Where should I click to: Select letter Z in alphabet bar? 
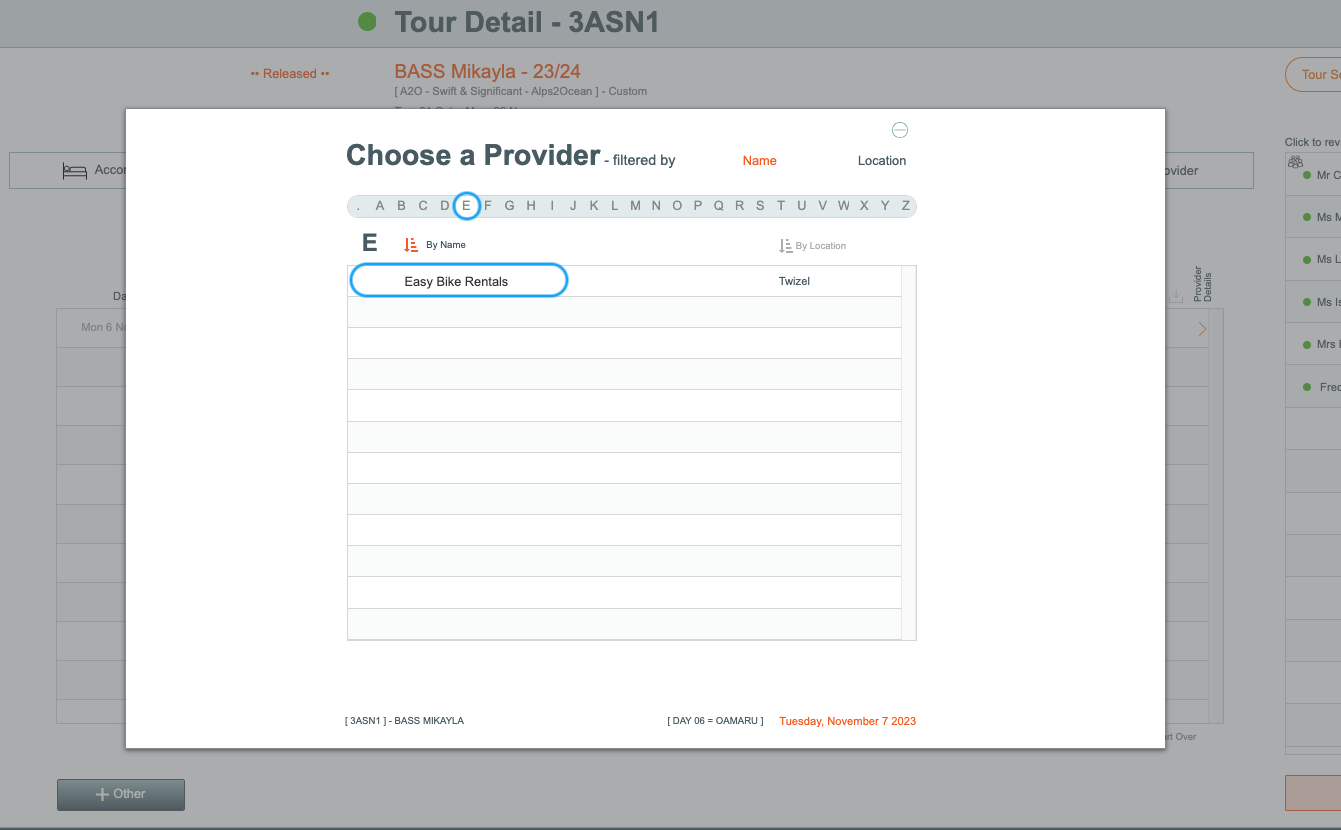906,206
